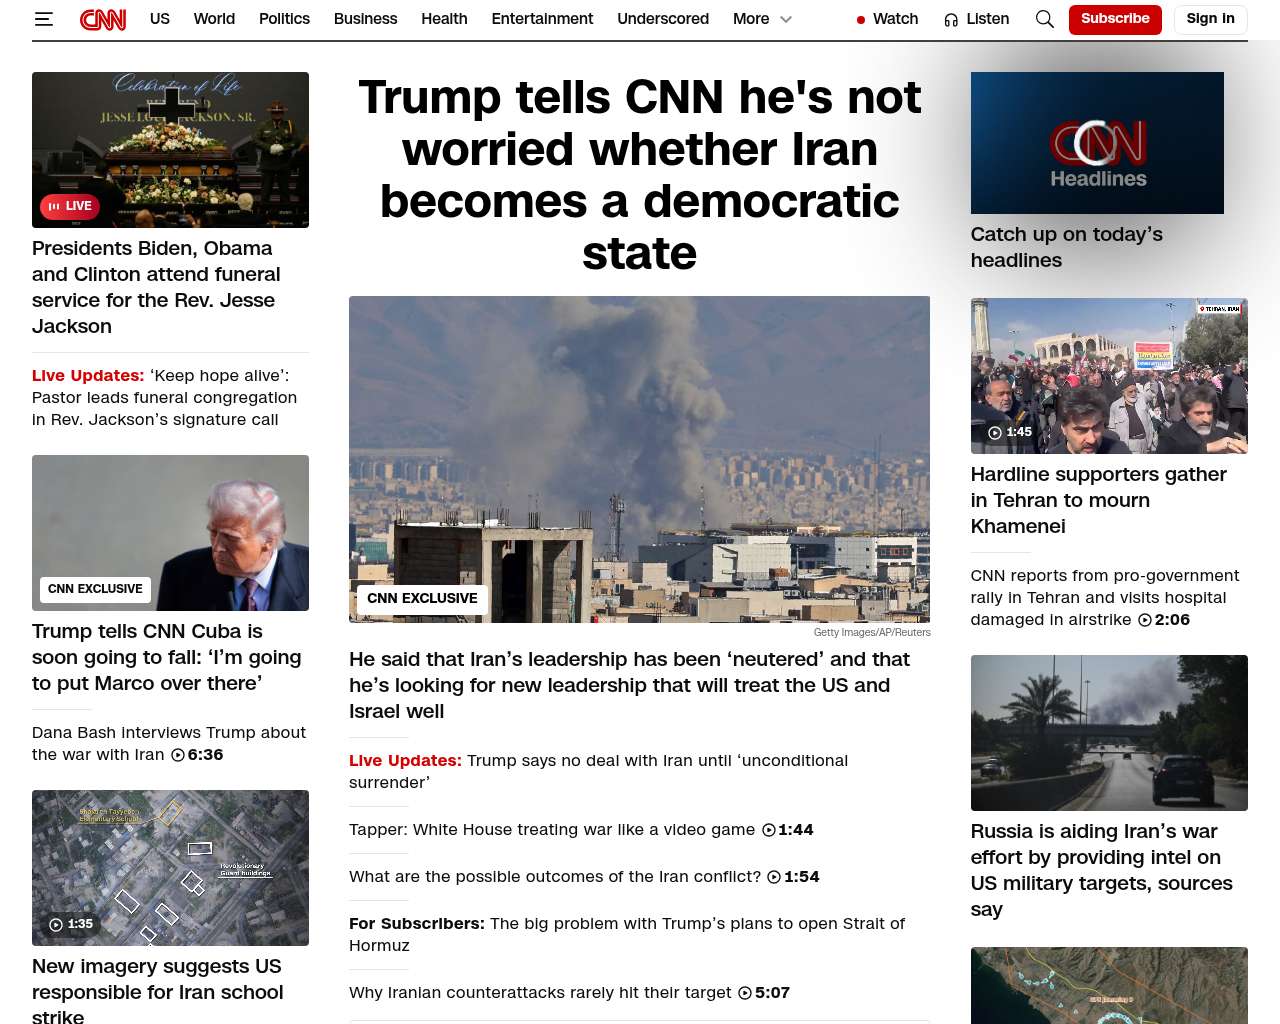Read For Subscribers Strait of Hormuz story

pos(627,934)
